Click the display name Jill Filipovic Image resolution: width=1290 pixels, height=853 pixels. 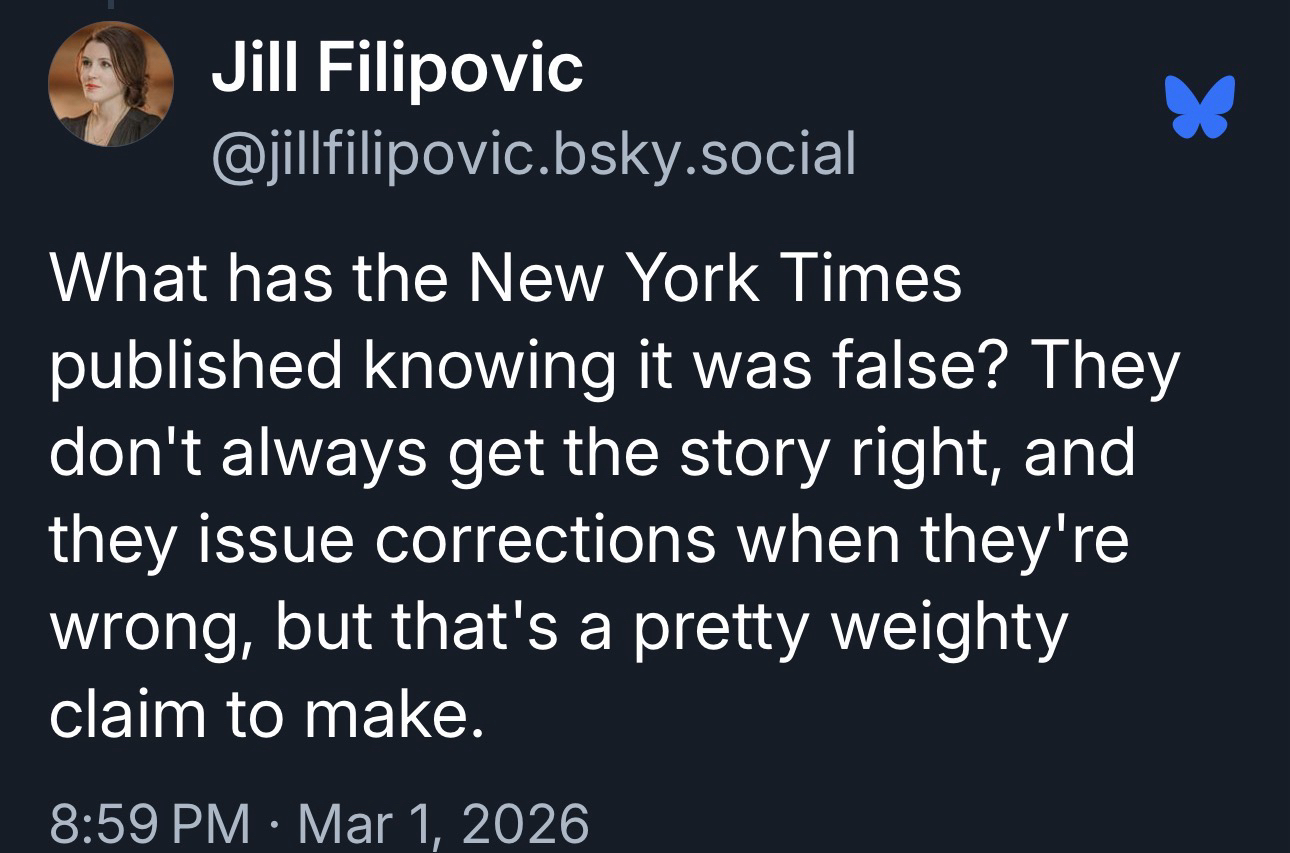(396, 68)
